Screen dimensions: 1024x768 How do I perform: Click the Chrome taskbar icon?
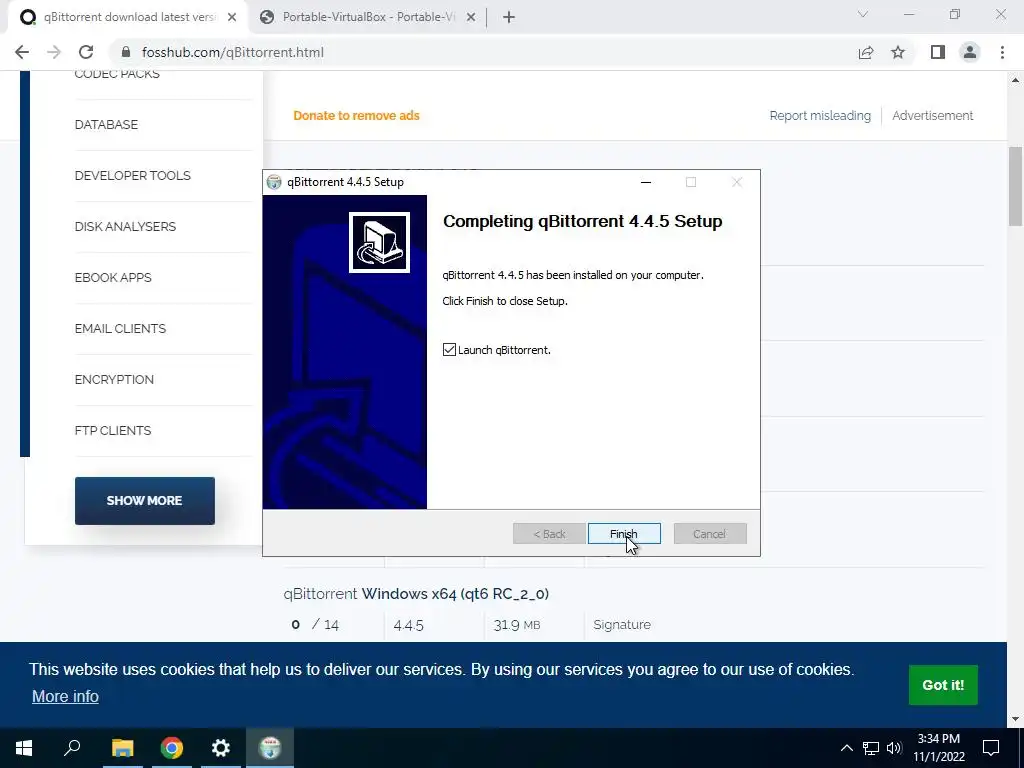pyautogui.click(x=172, y=748)
